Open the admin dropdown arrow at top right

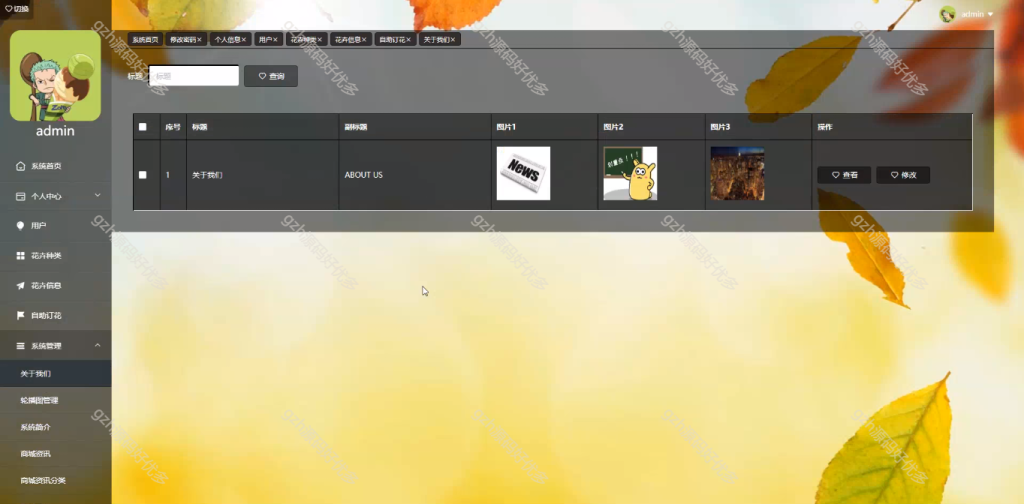[x=990, y=14]
